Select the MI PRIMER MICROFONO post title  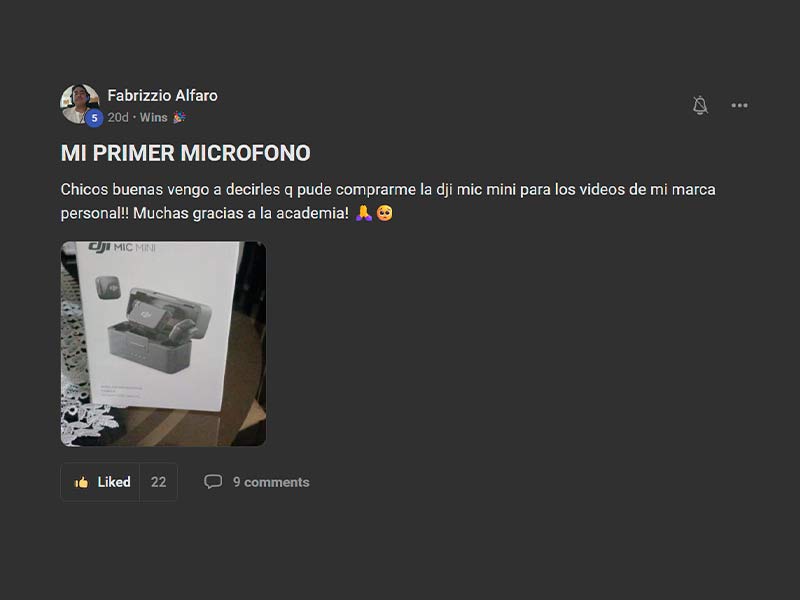[x=186, y=153]
